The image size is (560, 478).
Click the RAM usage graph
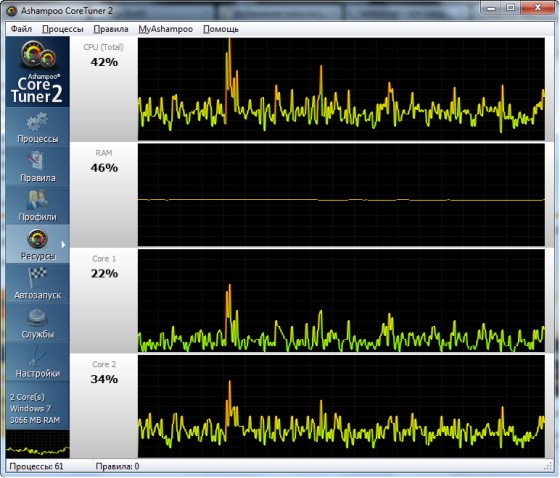pyautogui.click(x=341, y=195)
